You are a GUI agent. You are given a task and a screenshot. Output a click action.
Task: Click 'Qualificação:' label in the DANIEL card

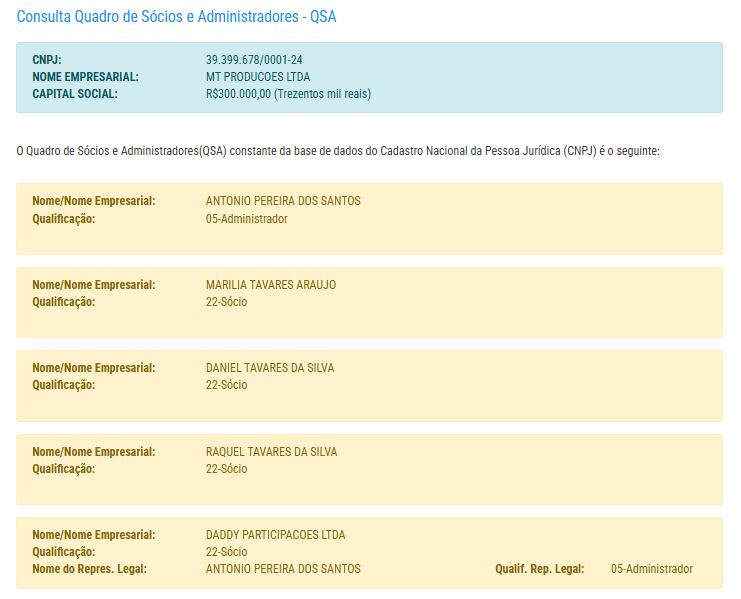tap(63, 385)
